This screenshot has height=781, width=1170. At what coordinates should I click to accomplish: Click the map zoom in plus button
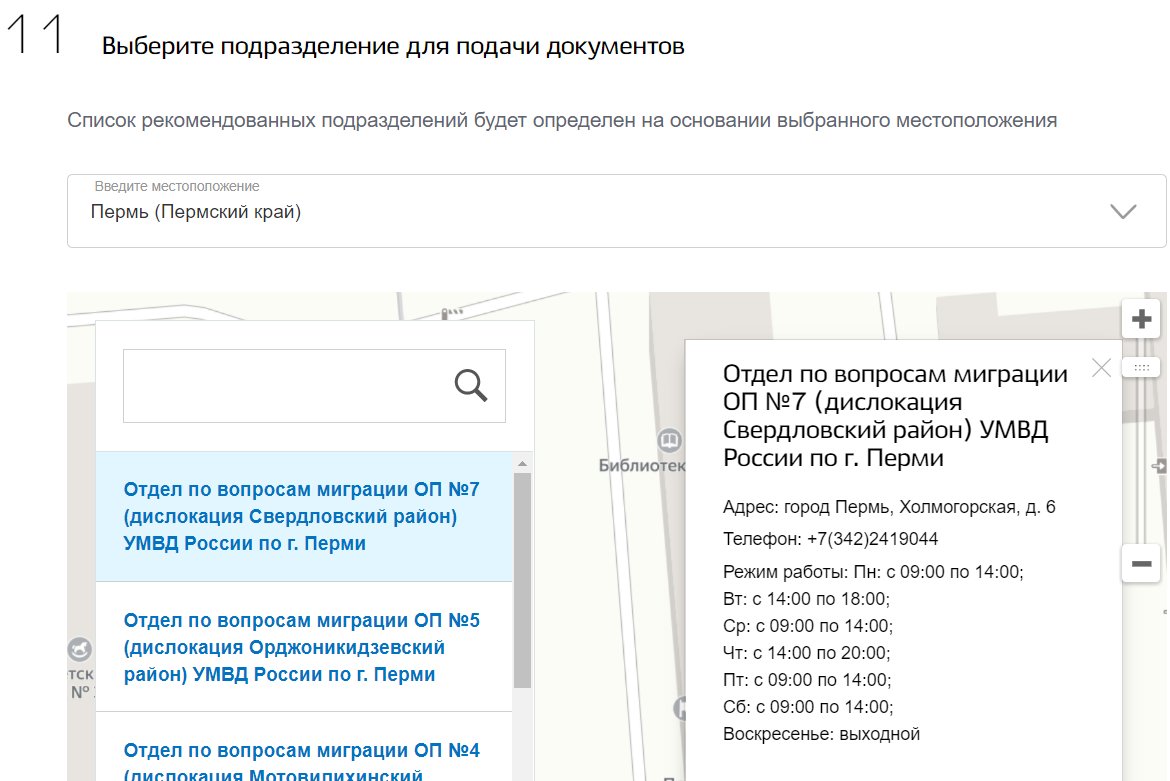(1141, 319)
